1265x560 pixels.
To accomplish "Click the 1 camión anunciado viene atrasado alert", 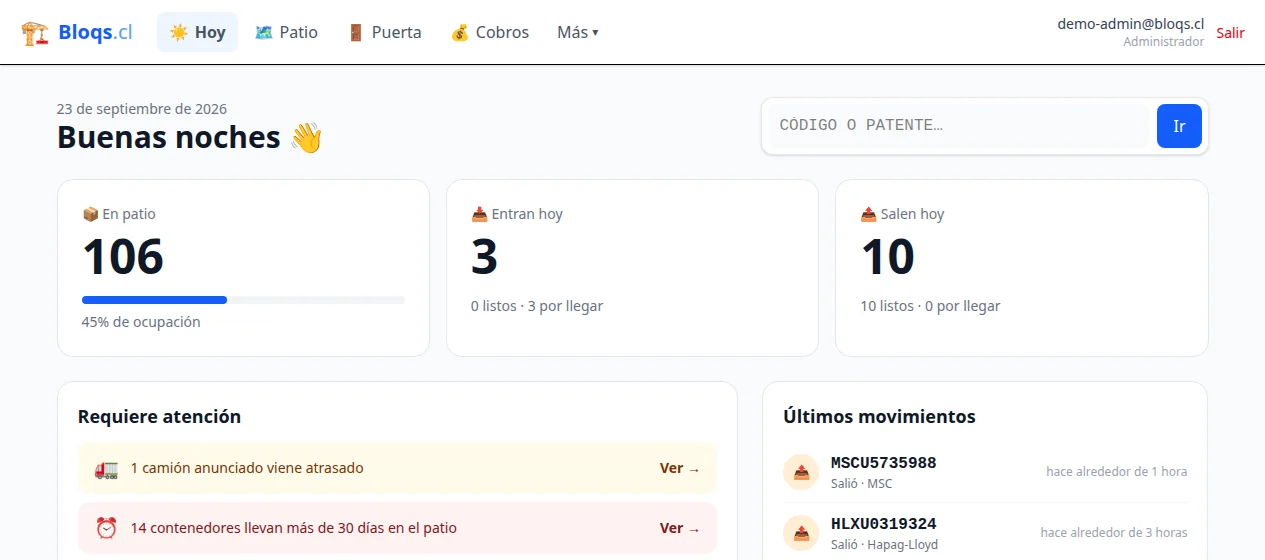I will 398,468.
